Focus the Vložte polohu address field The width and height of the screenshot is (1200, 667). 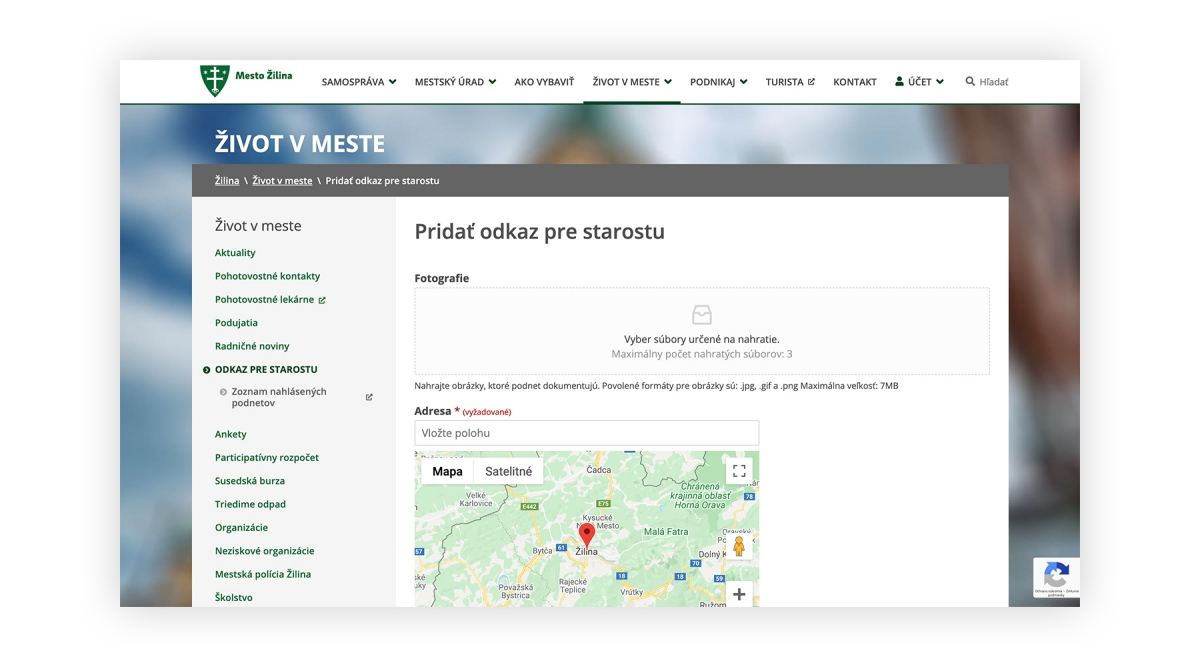tap(587, 433)
